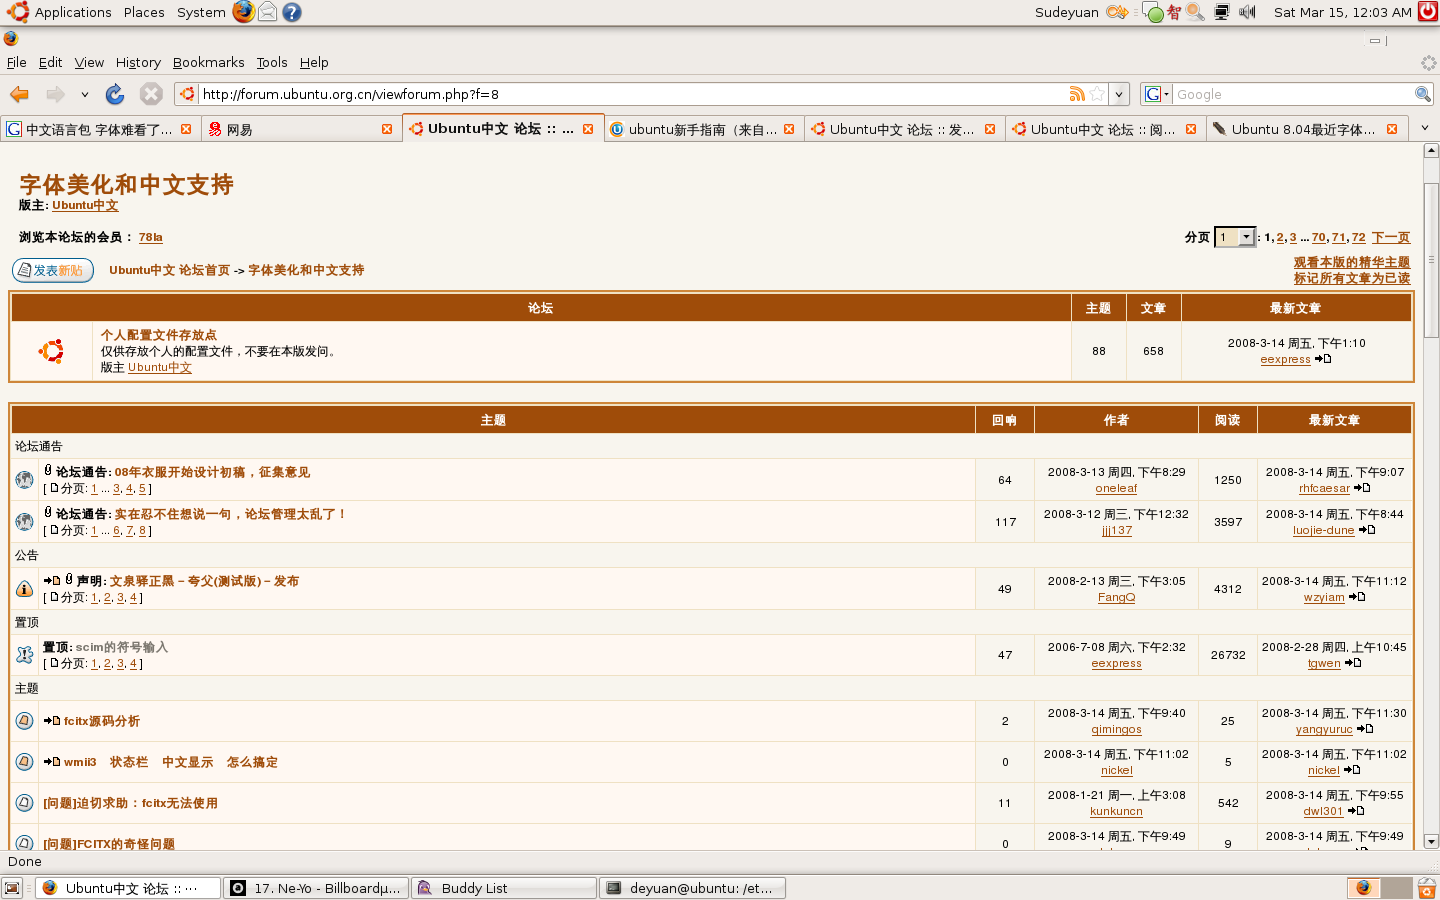This screenshot has height=900, width=1440.
Task: Open the 个人配置文件存放点 subforum link
Action: pos(158,335)
